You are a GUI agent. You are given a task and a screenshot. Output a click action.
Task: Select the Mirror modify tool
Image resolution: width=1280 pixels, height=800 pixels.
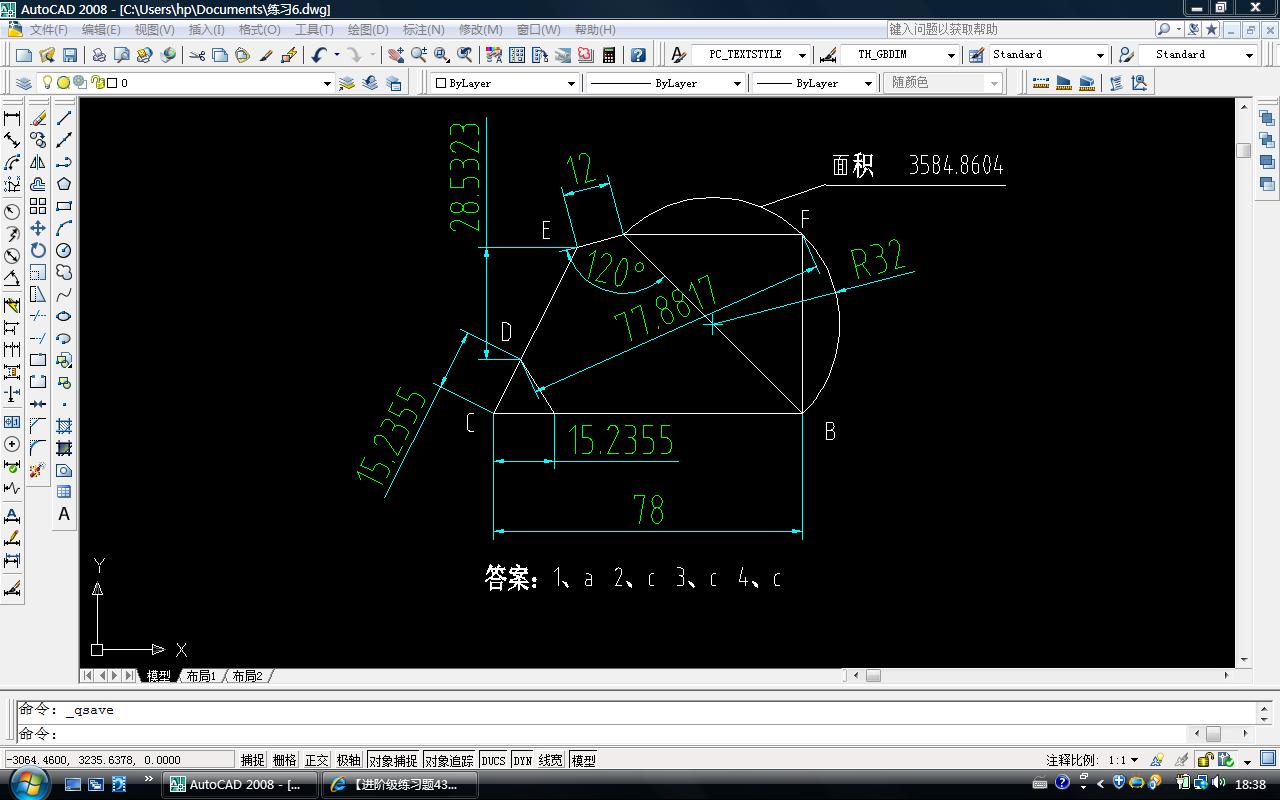(38, 162)
